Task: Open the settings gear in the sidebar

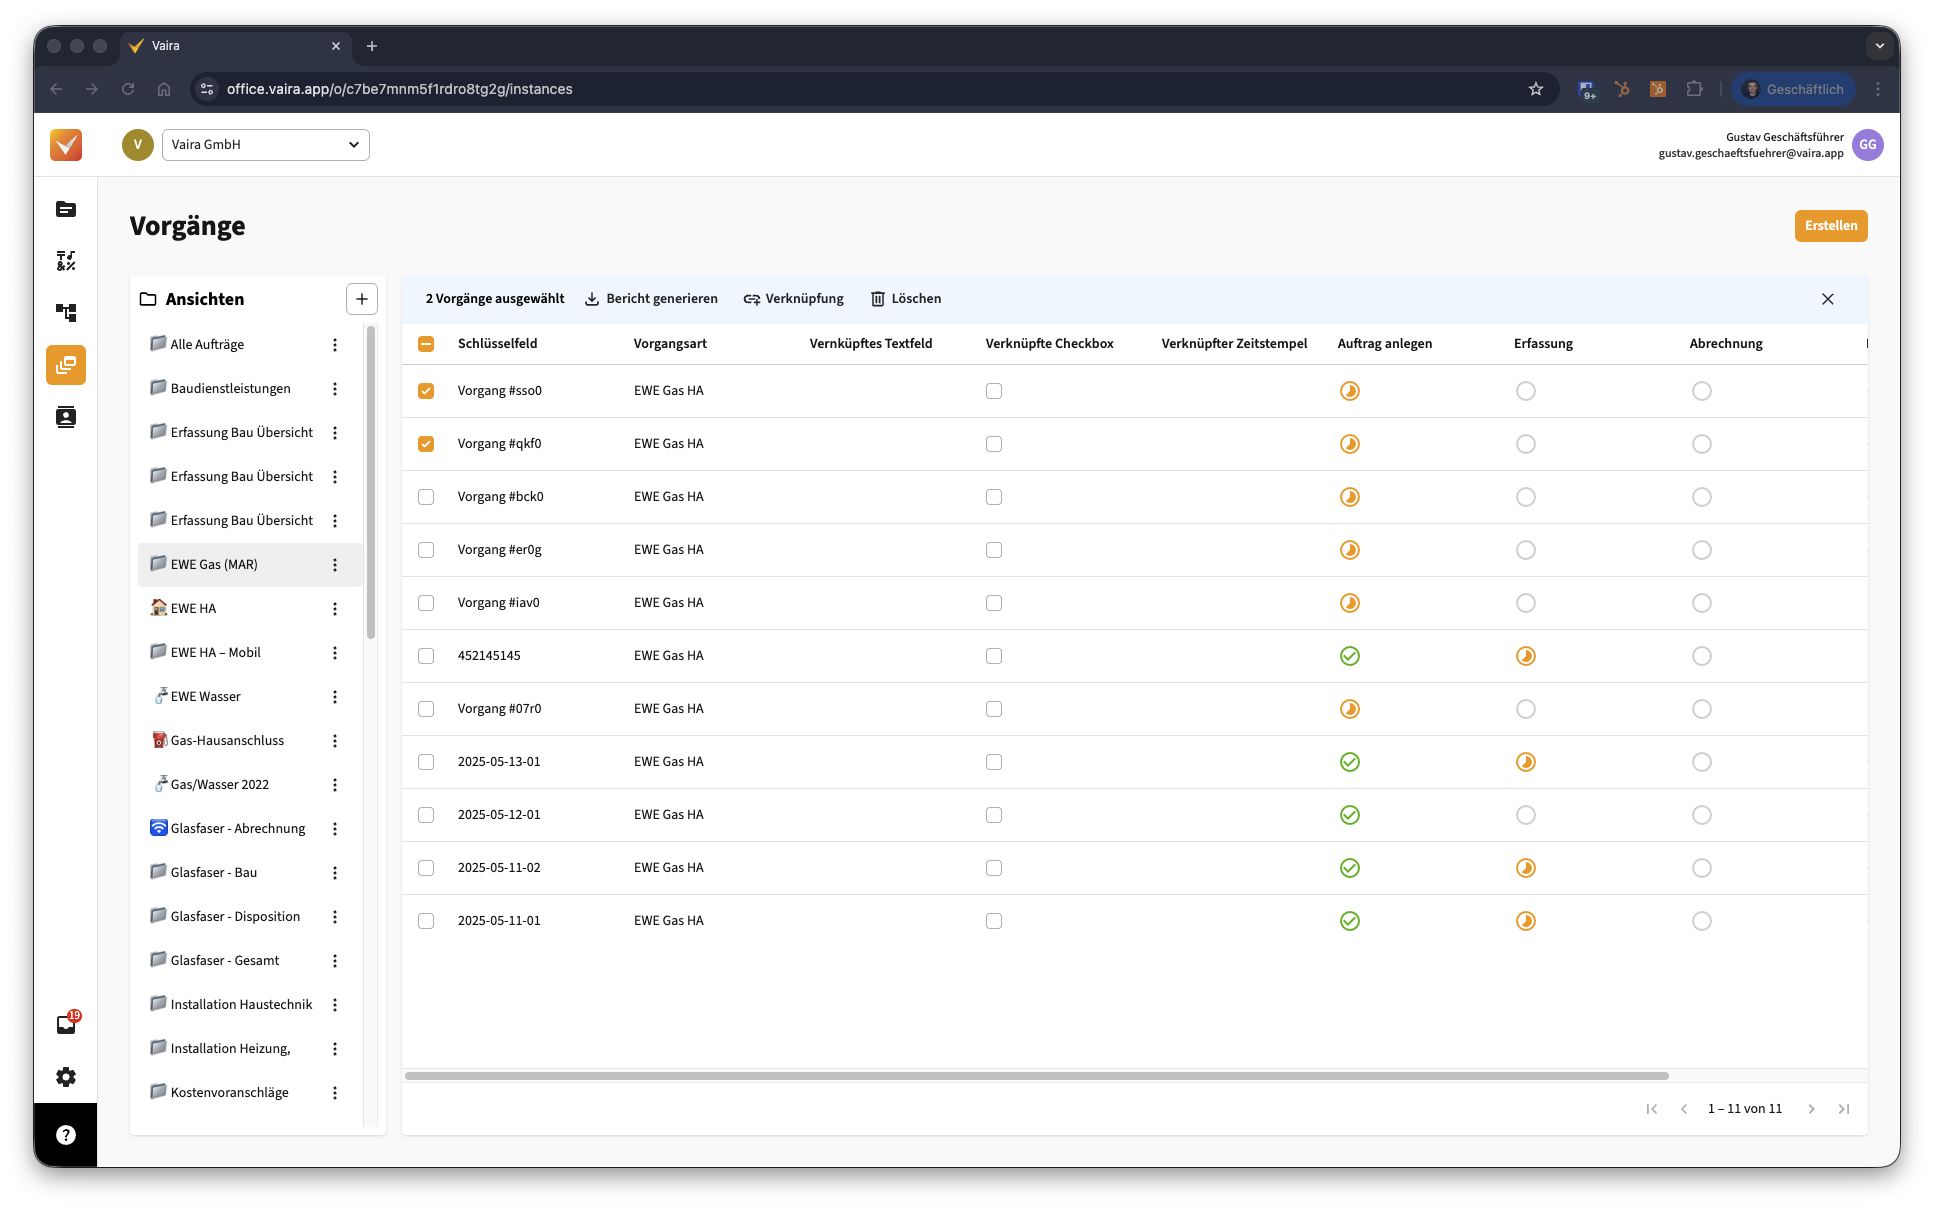Action: [66, 1077]
